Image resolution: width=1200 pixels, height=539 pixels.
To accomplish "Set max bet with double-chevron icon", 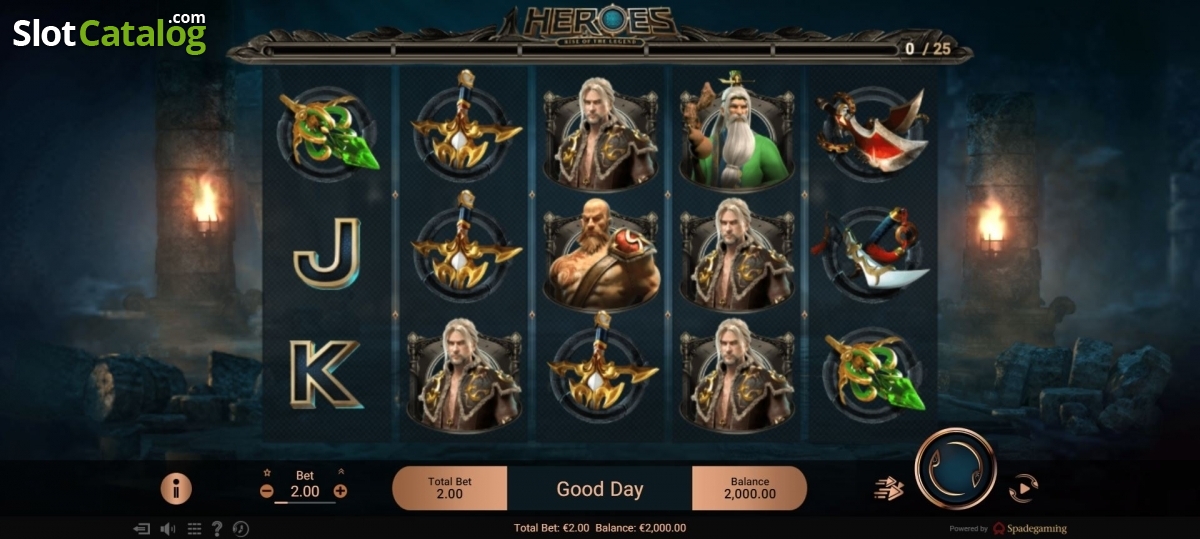I will point(340,473).
